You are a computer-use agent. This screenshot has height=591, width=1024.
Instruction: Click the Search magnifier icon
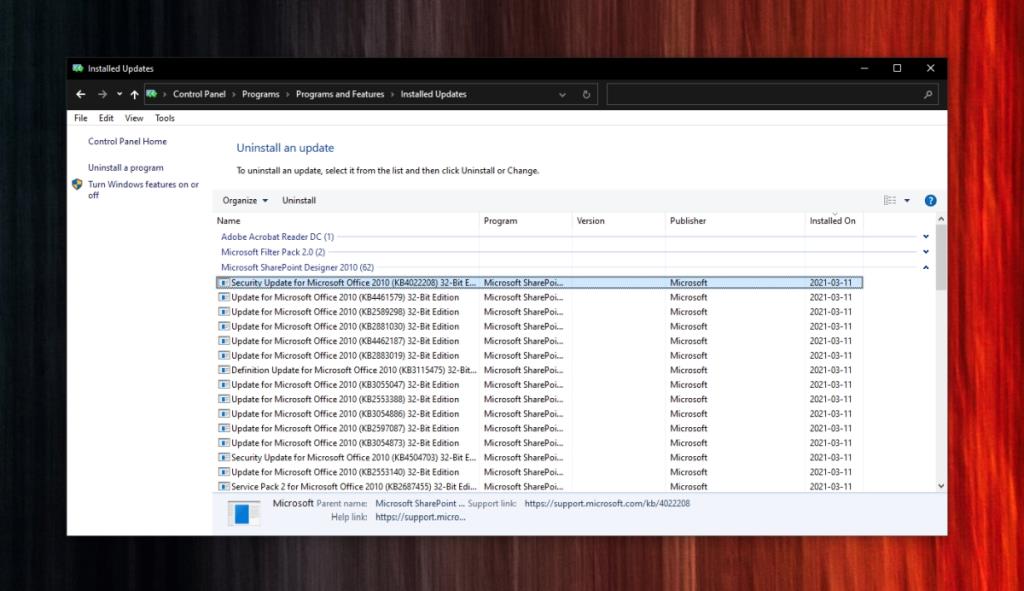(x=928, y=94)
